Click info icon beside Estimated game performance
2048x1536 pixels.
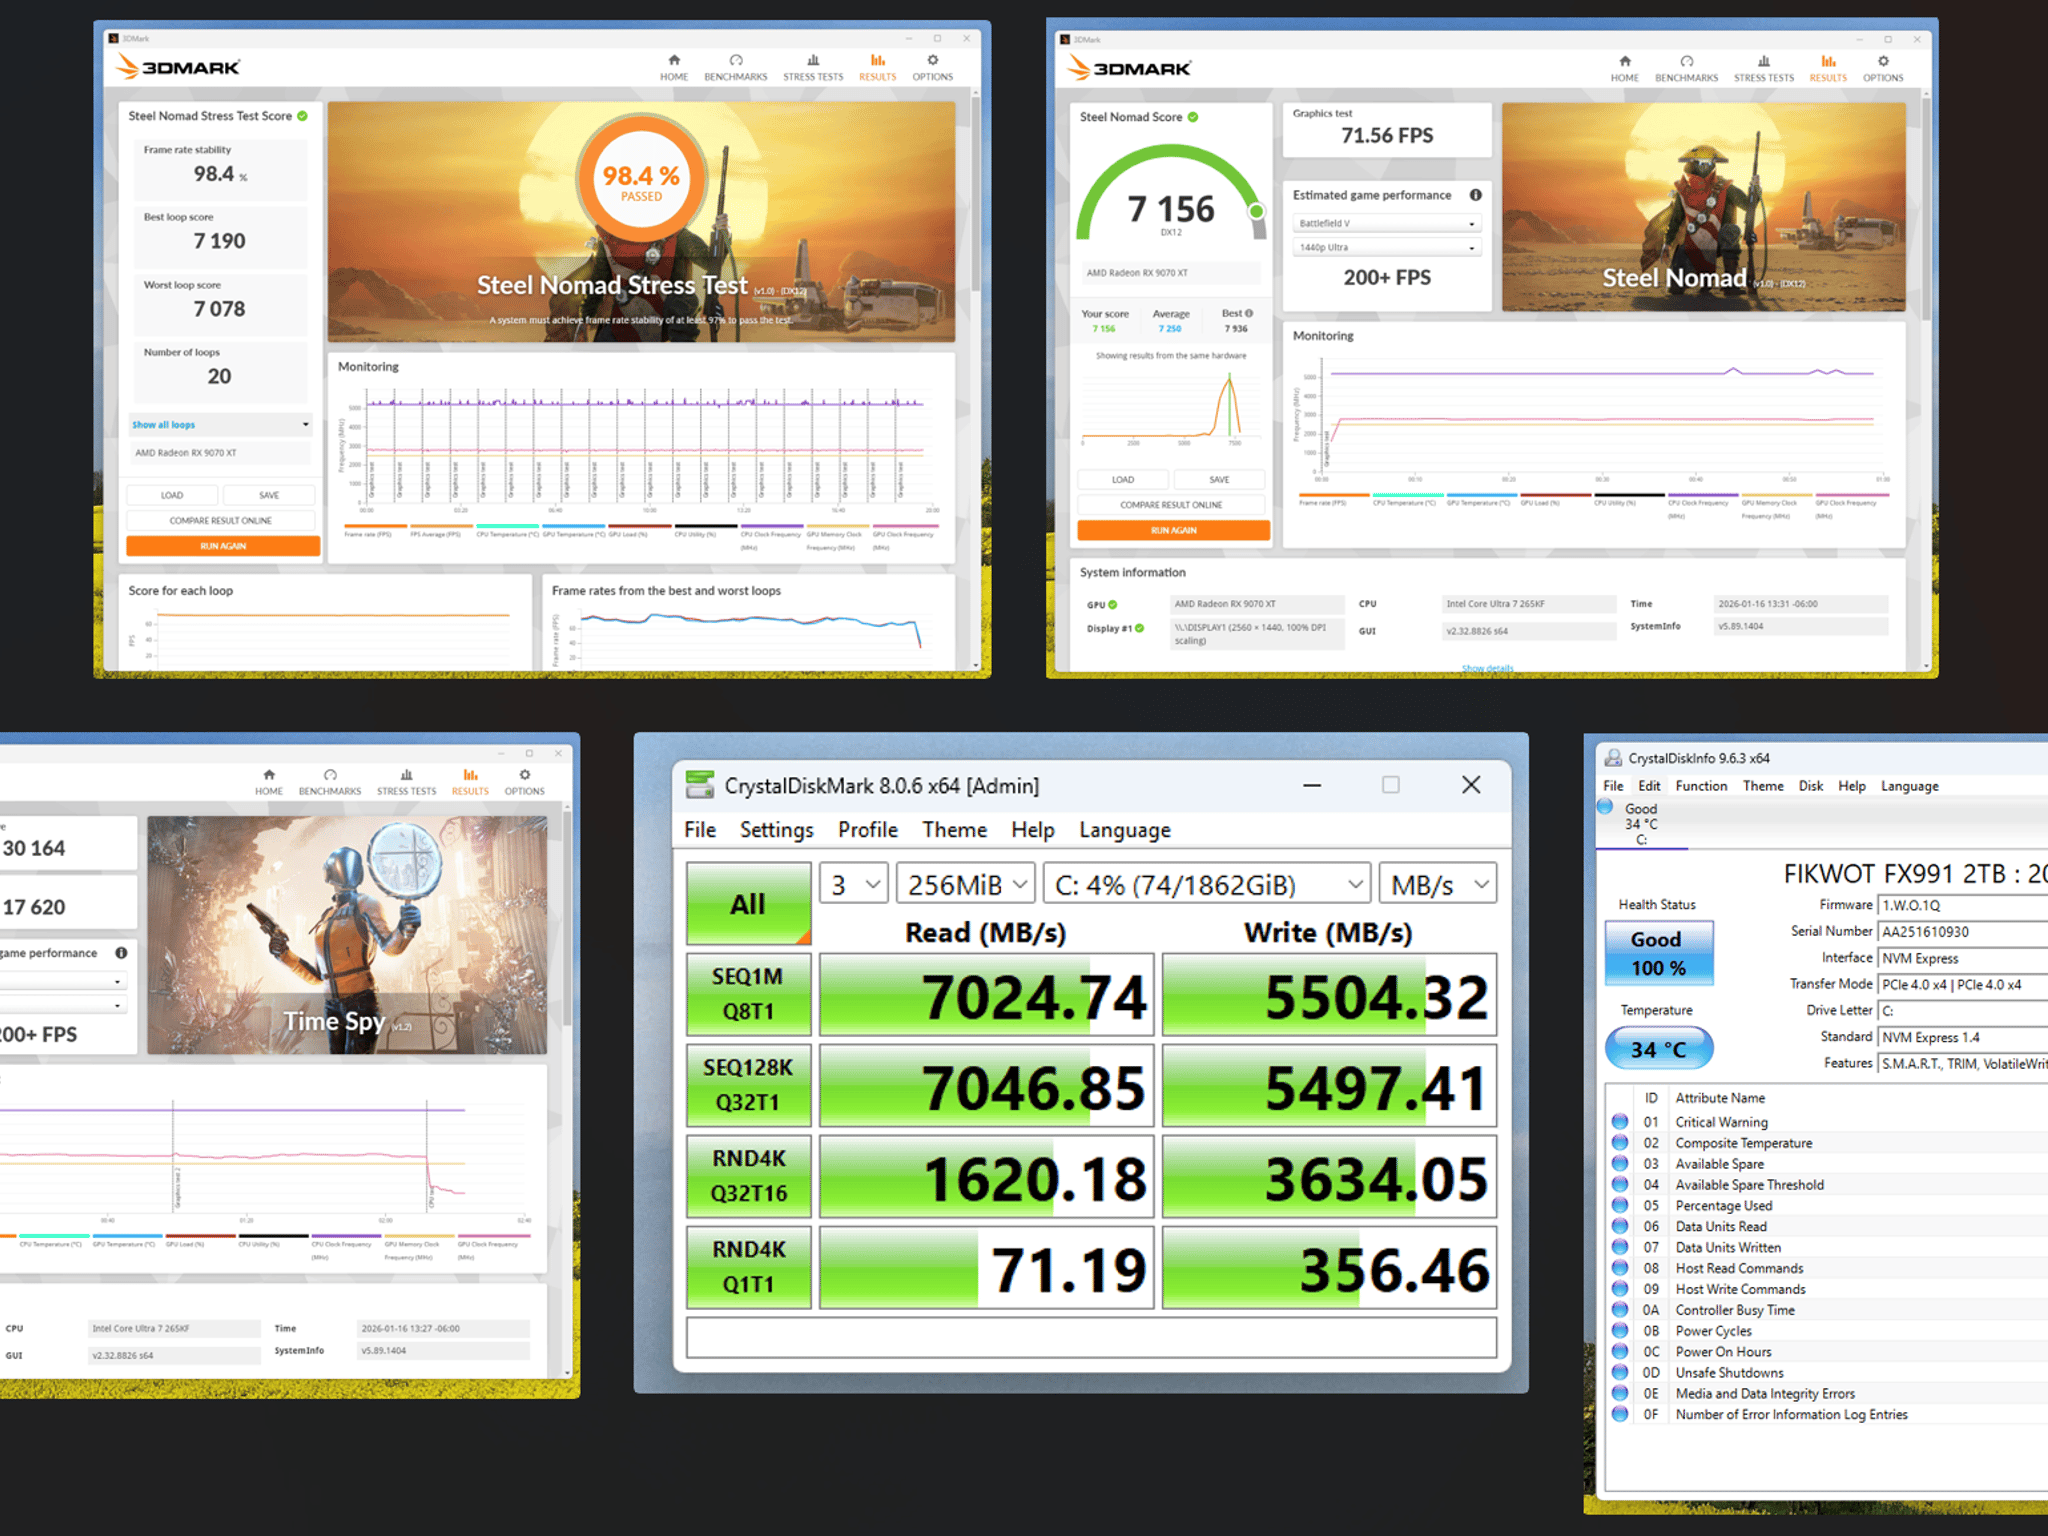click(1475, 195)
